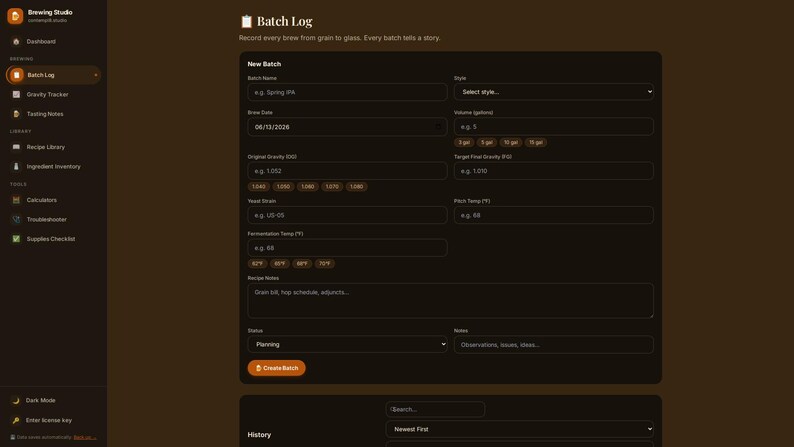The image size is (794, 447).
Task: Open Recipe Library section
Action: [x=53, y=147]
